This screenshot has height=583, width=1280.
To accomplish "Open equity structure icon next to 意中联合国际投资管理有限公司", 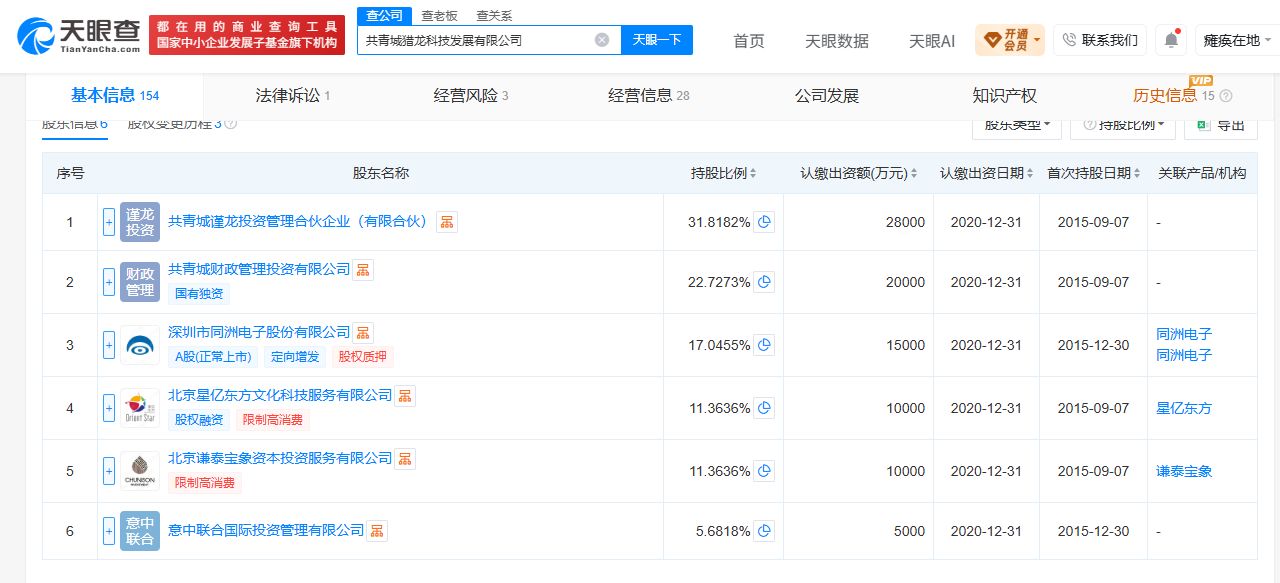I will [x=377, y=530].
